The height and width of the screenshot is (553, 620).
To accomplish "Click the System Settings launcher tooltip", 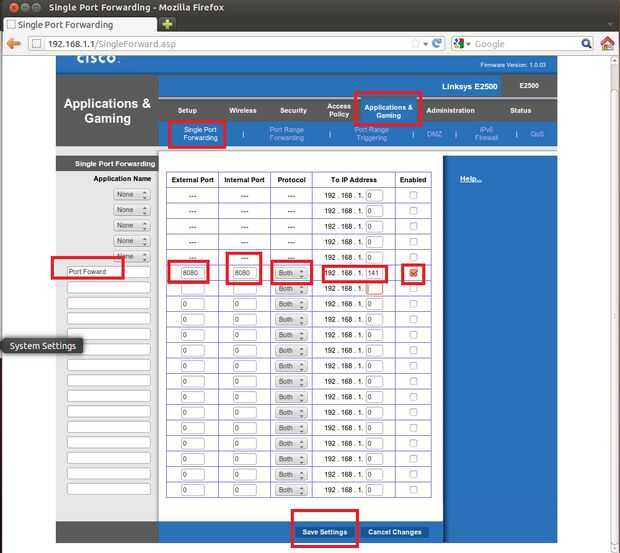I will click(x=42, y=346).
